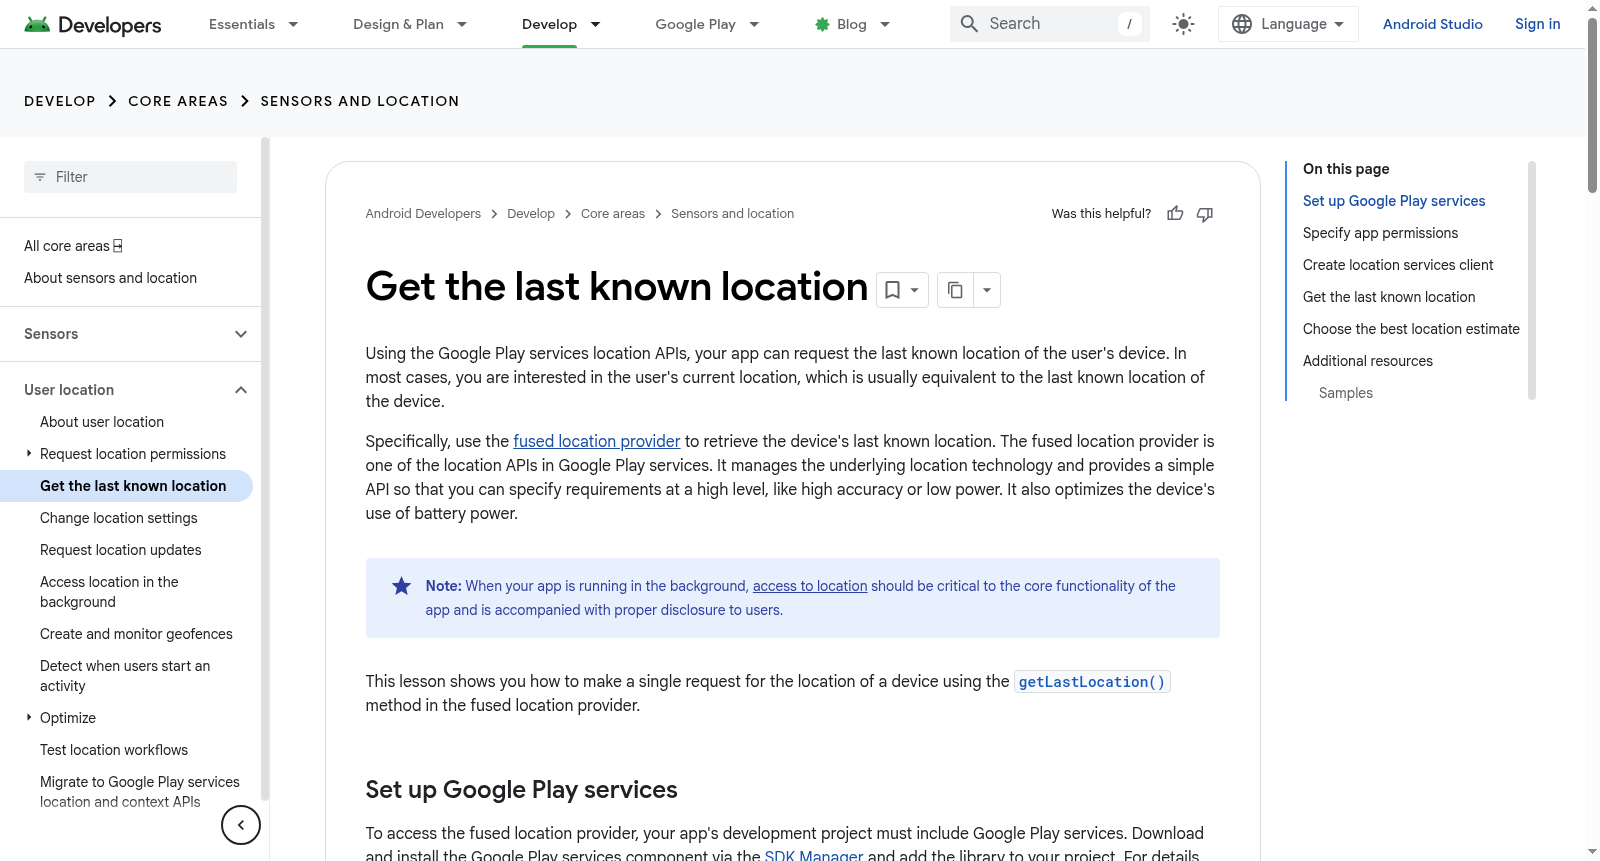Open the Design & Plan menu
Viewport: 1600px width, 861px height.
click(410, 24)
